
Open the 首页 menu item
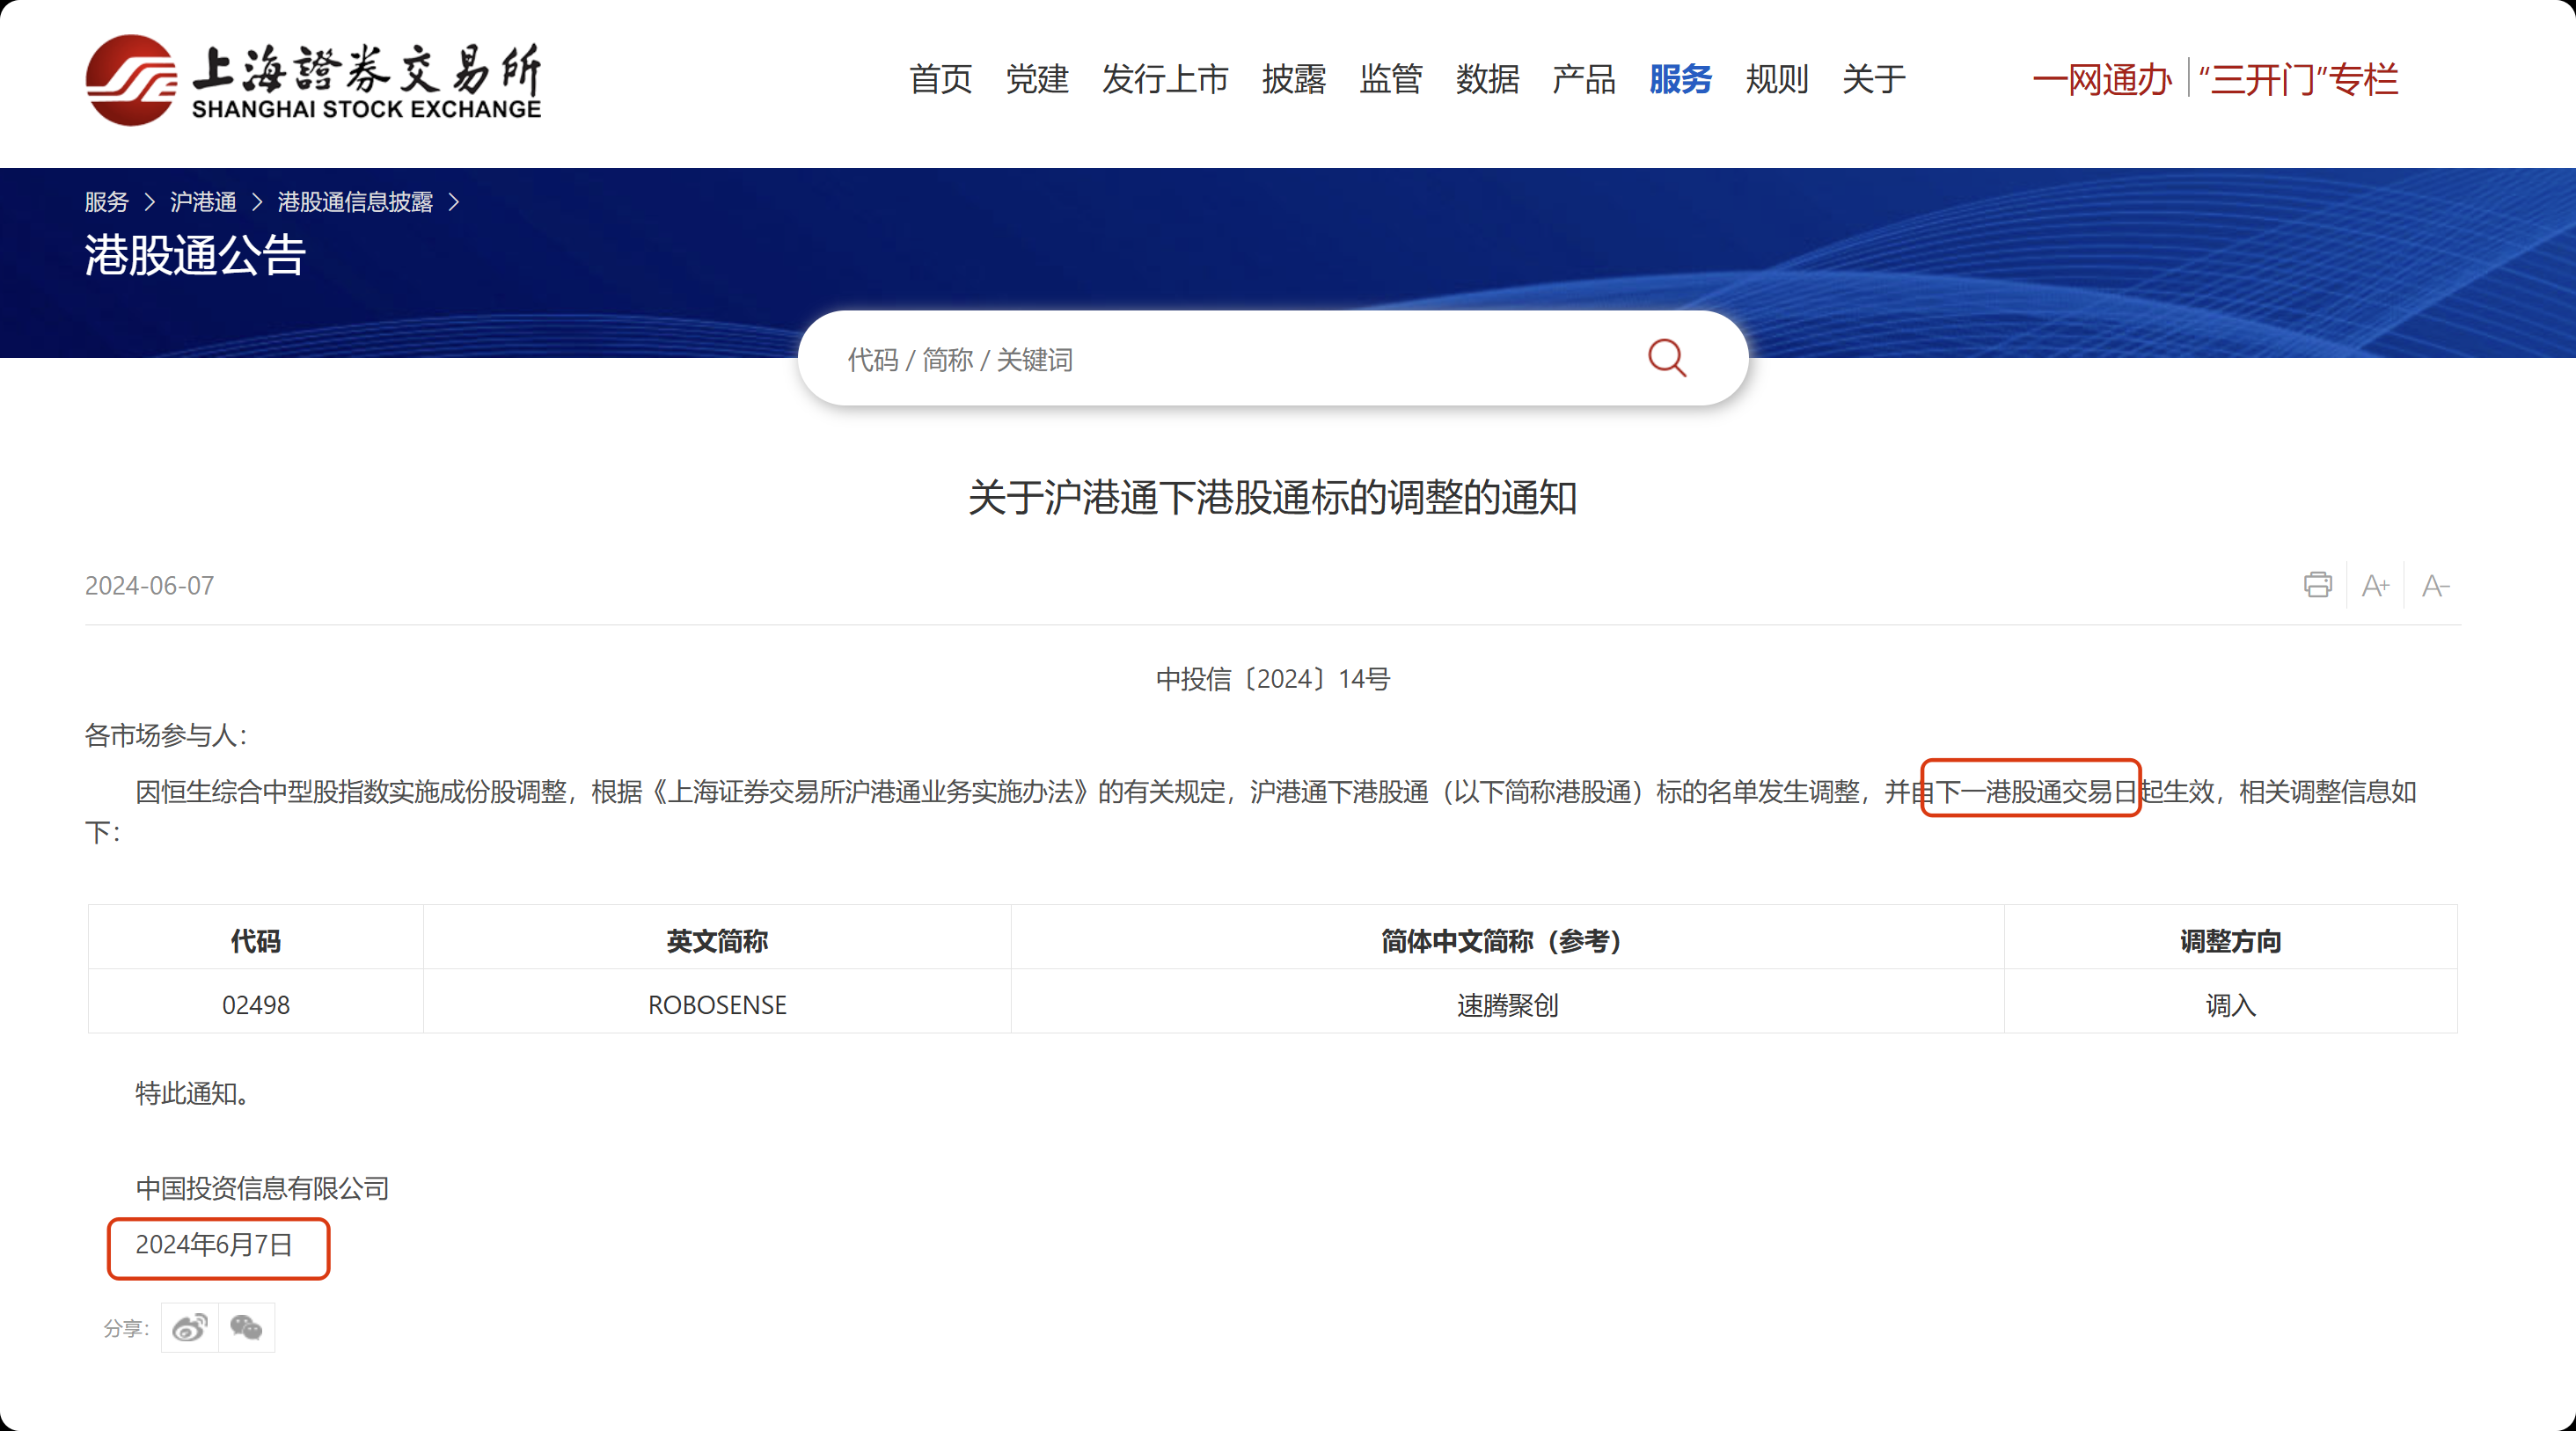(x=940, y=79)
